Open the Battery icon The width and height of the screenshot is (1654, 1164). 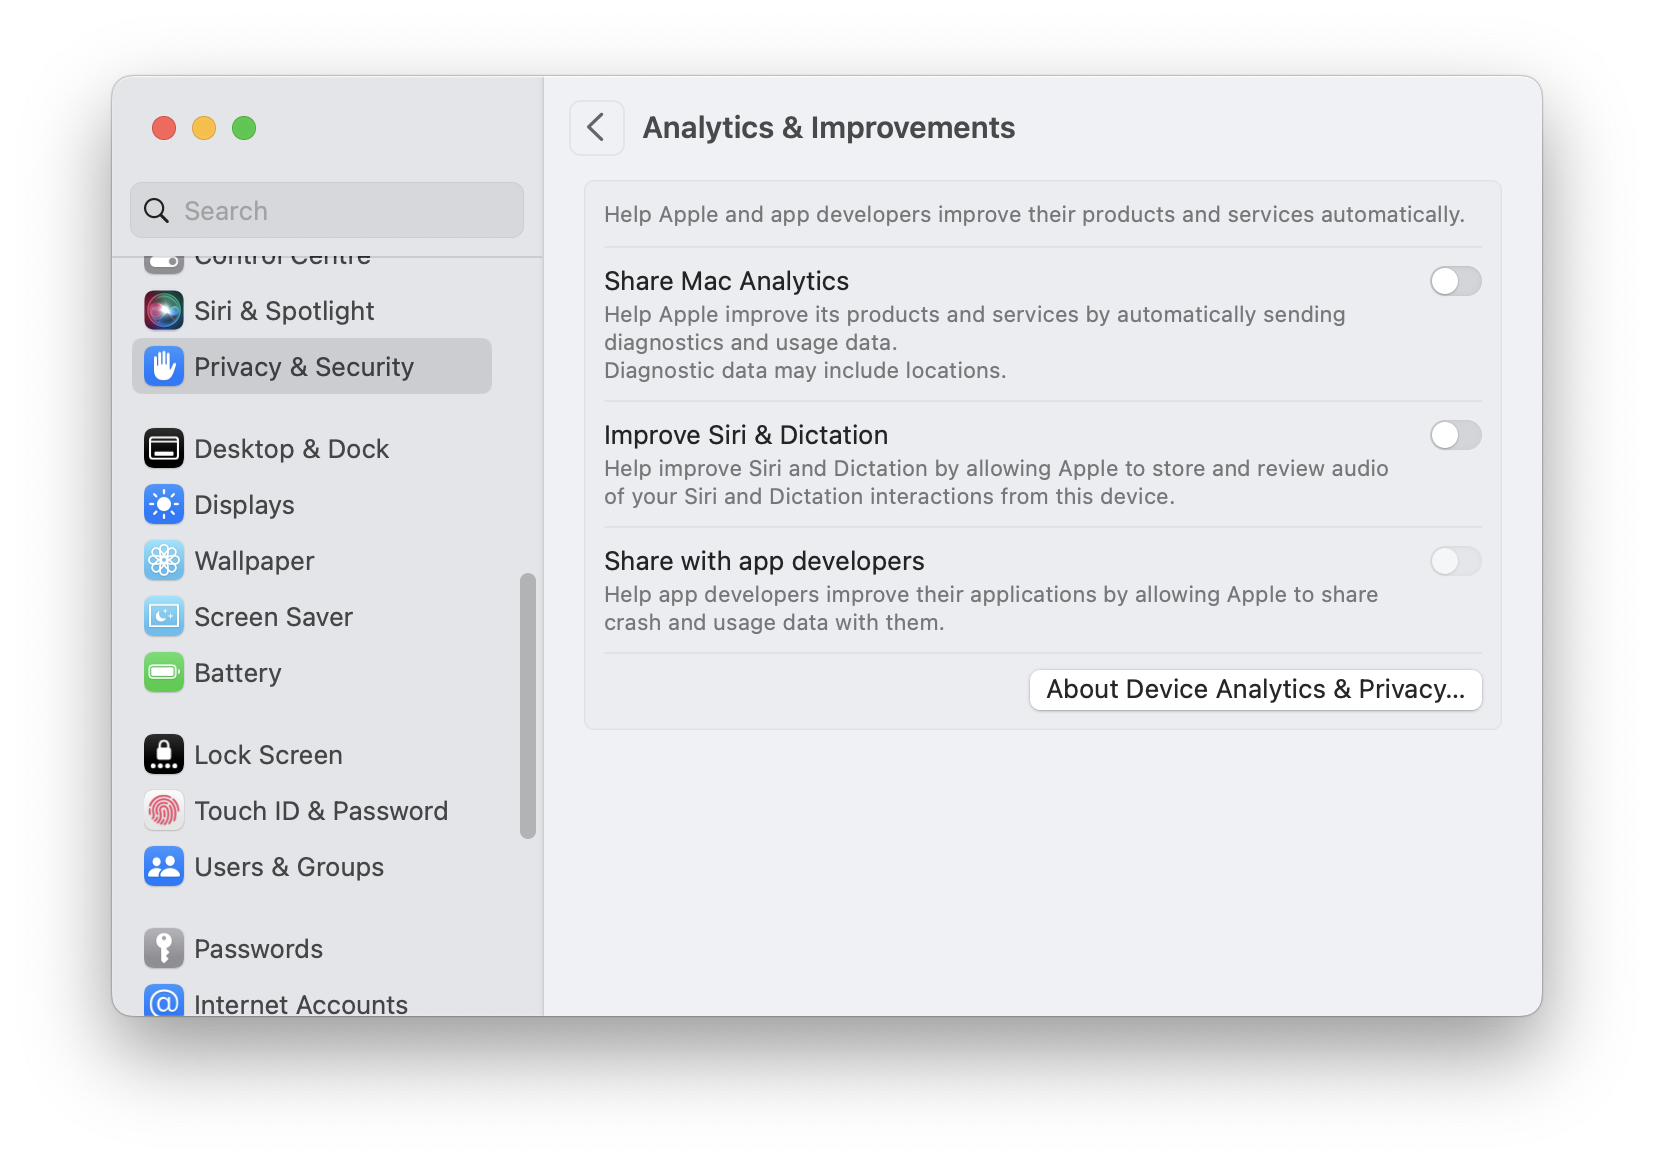click(x=164, y=673)
